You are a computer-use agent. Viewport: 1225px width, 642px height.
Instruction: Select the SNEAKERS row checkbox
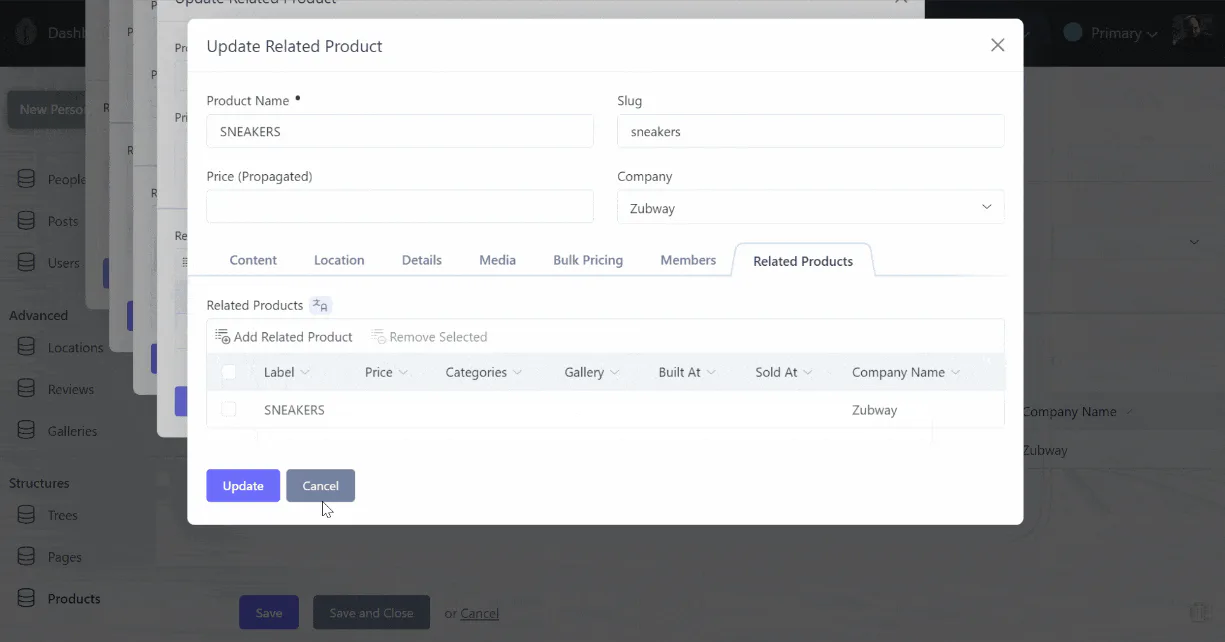[x=229, y=409]
